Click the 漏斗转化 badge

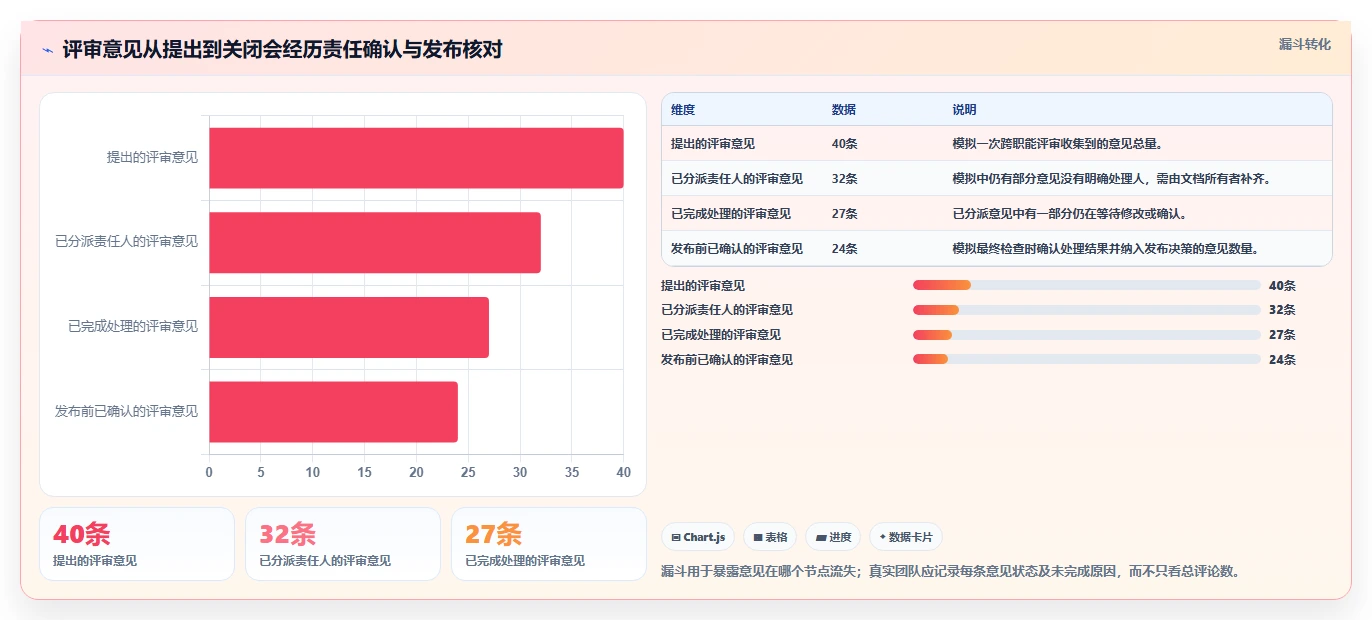coord(1304,44)
